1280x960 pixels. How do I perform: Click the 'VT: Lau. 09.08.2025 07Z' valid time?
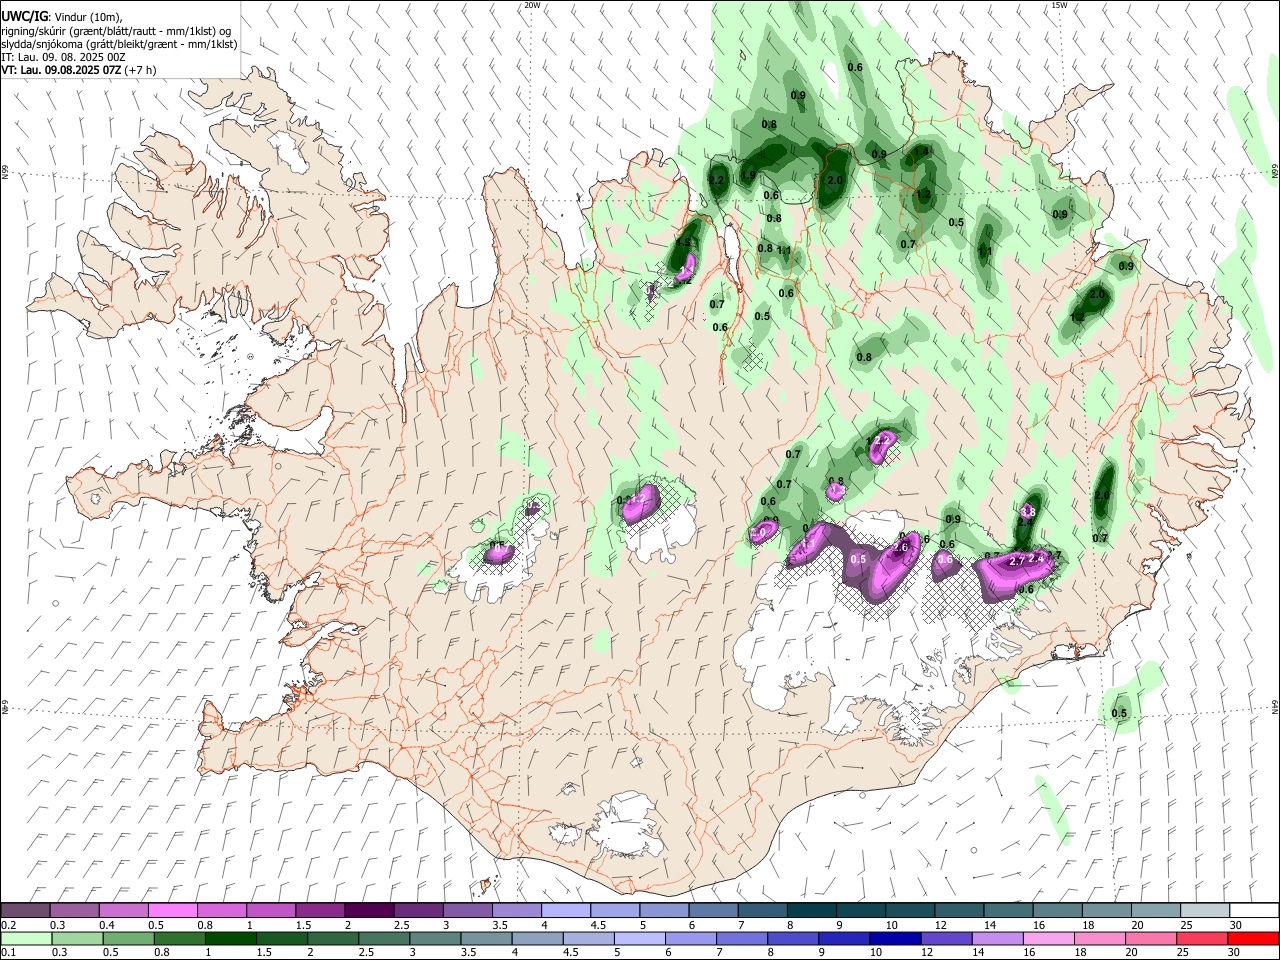(62, 71)
